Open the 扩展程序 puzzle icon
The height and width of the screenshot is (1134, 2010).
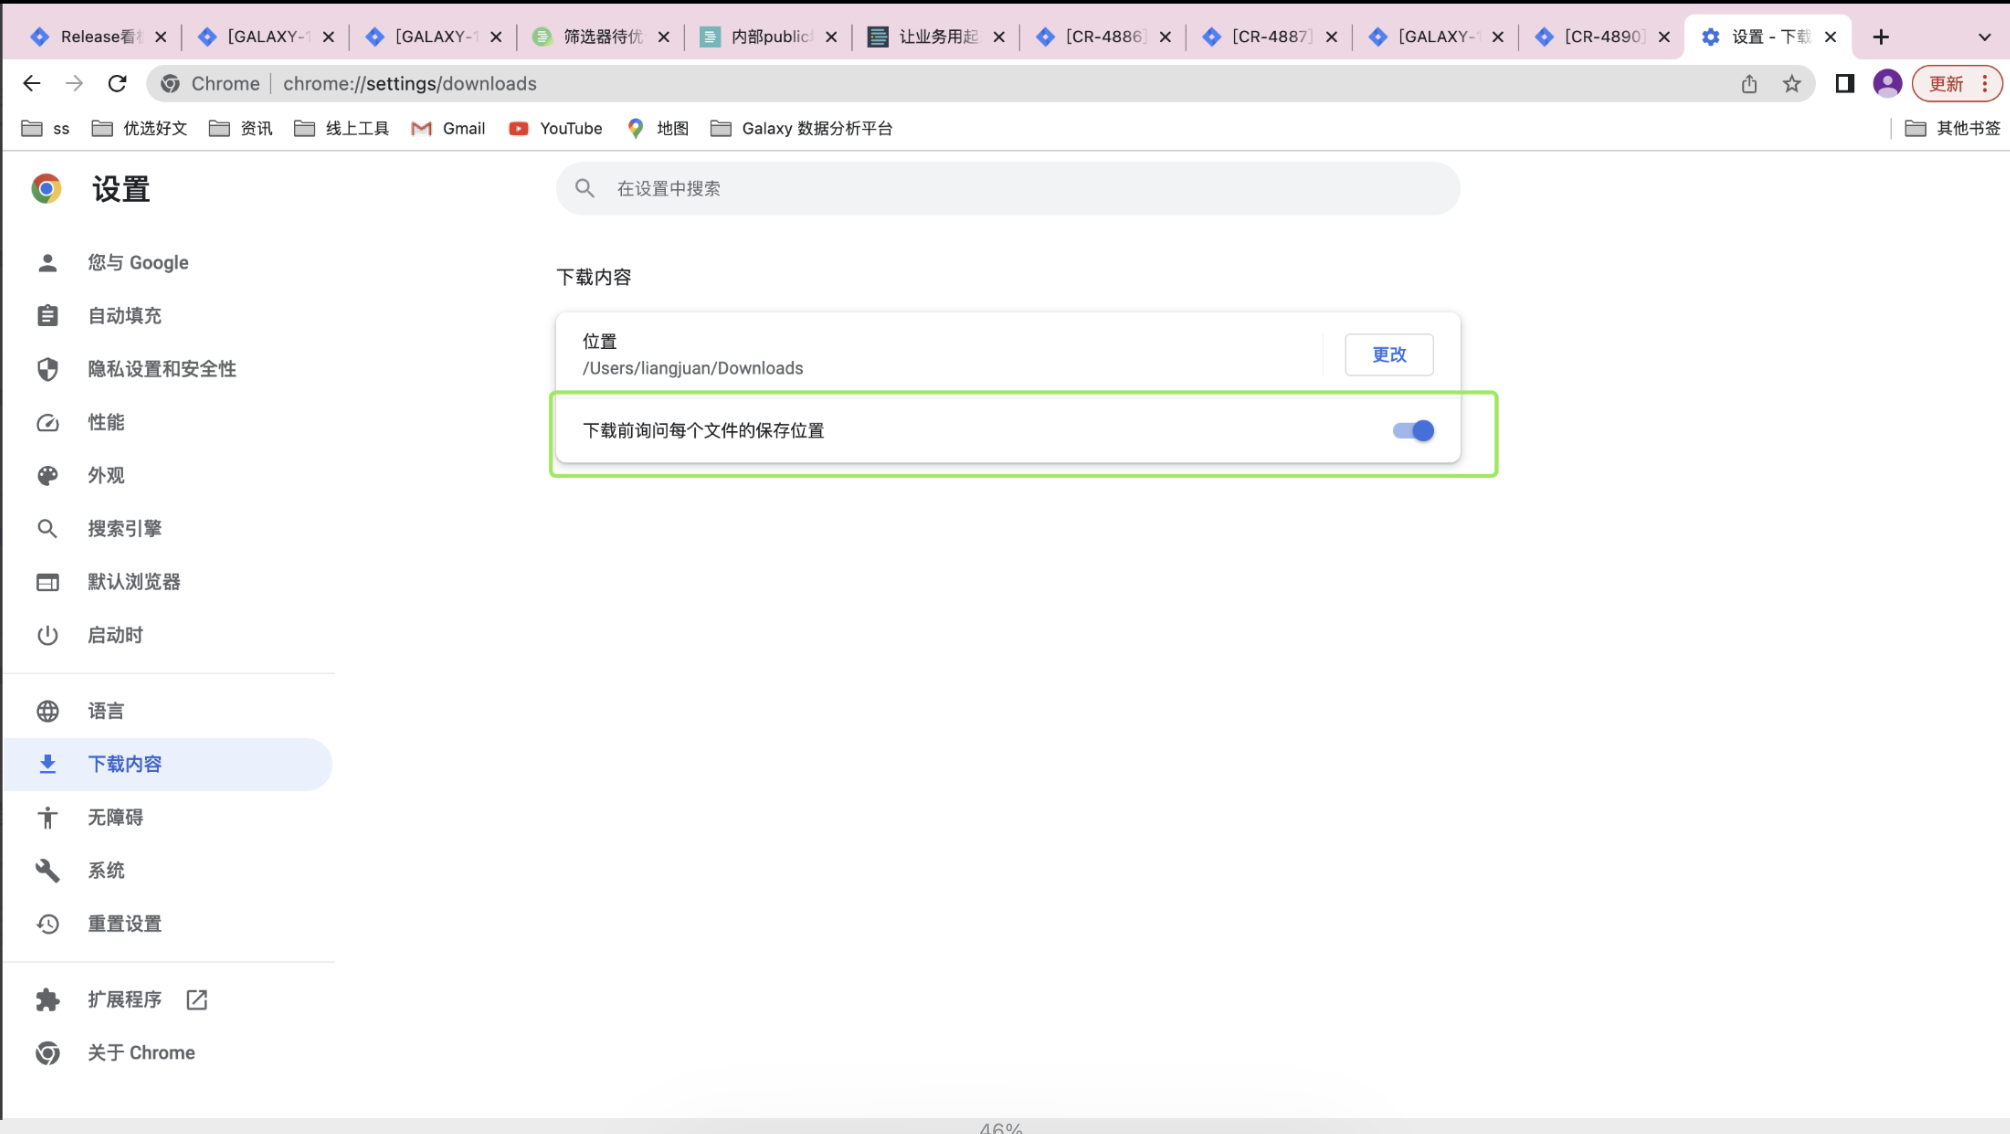click(47, 999)
